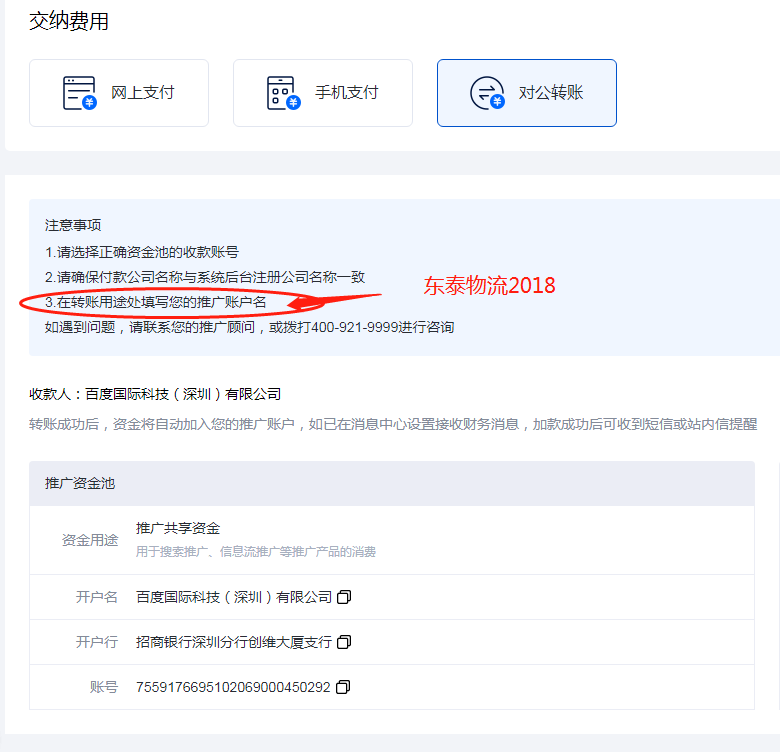Copy the account number (账号) via copy icon
Viewport: 780px width, 752px height.
(342, 687)
